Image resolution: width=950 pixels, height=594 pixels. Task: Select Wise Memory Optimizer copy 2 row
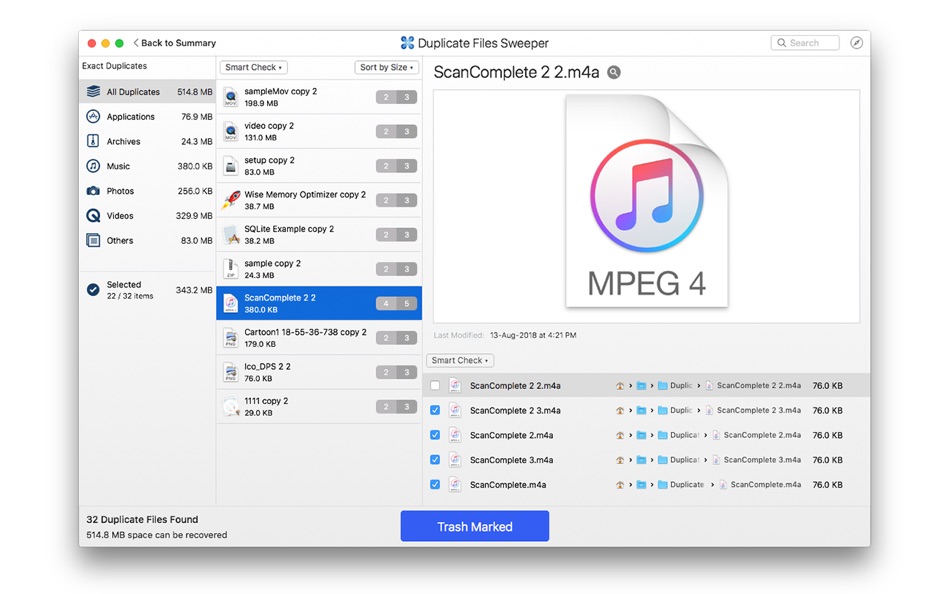pyautogui.click(x=319, y=200)
